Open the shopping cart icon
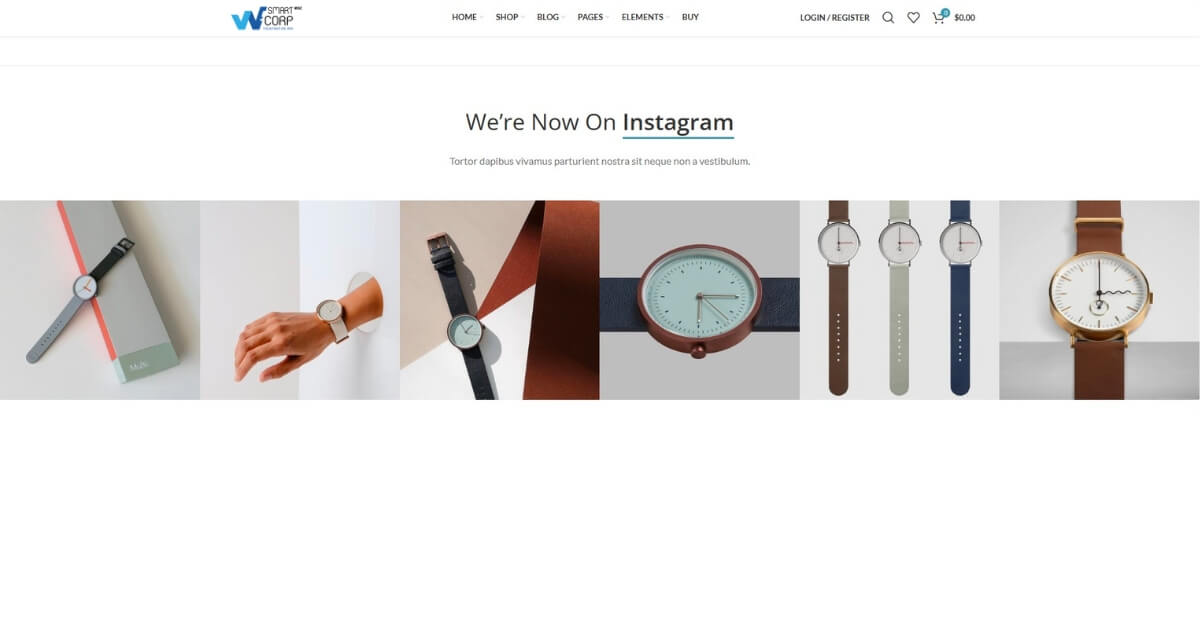Image resolution: width=1200 pixels, height=630 pixels. pyautogui.click(x=938, y=18)
